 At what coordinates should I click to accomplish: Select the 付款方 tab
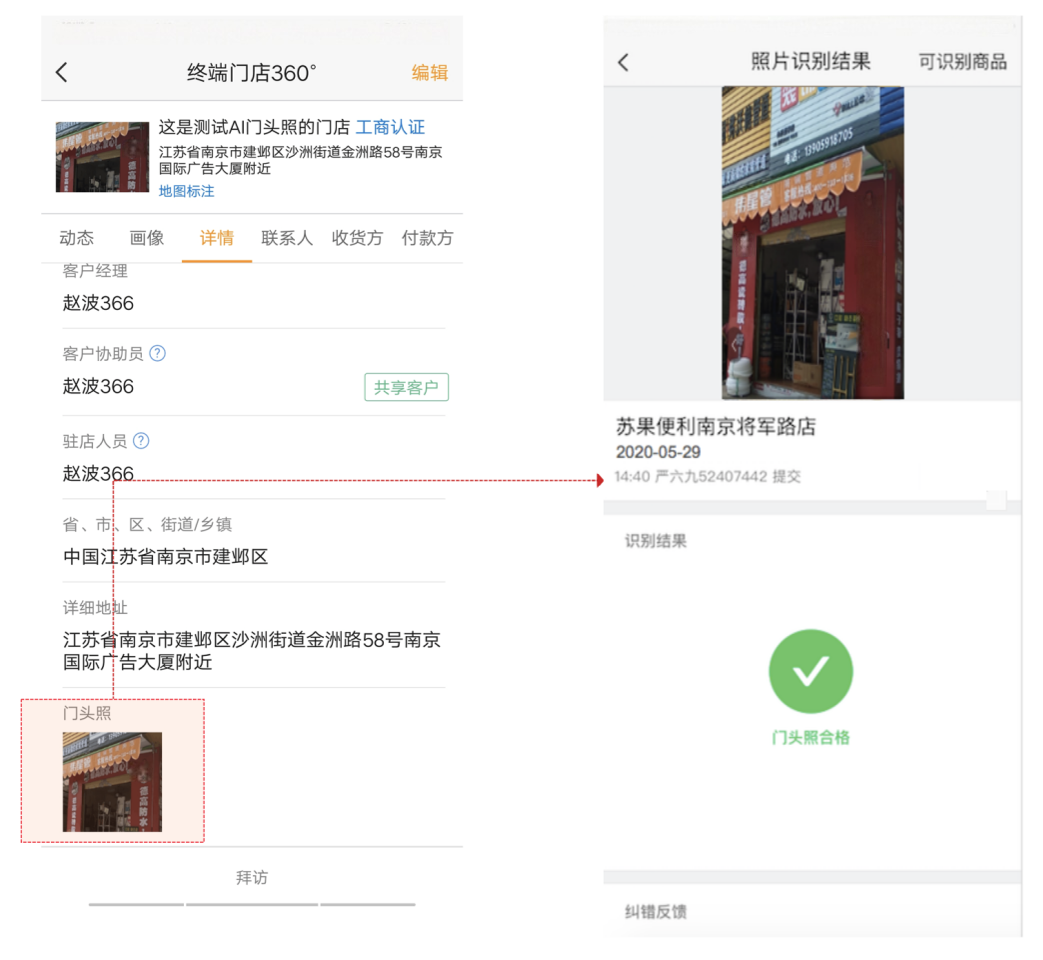[x=426, y=238]
